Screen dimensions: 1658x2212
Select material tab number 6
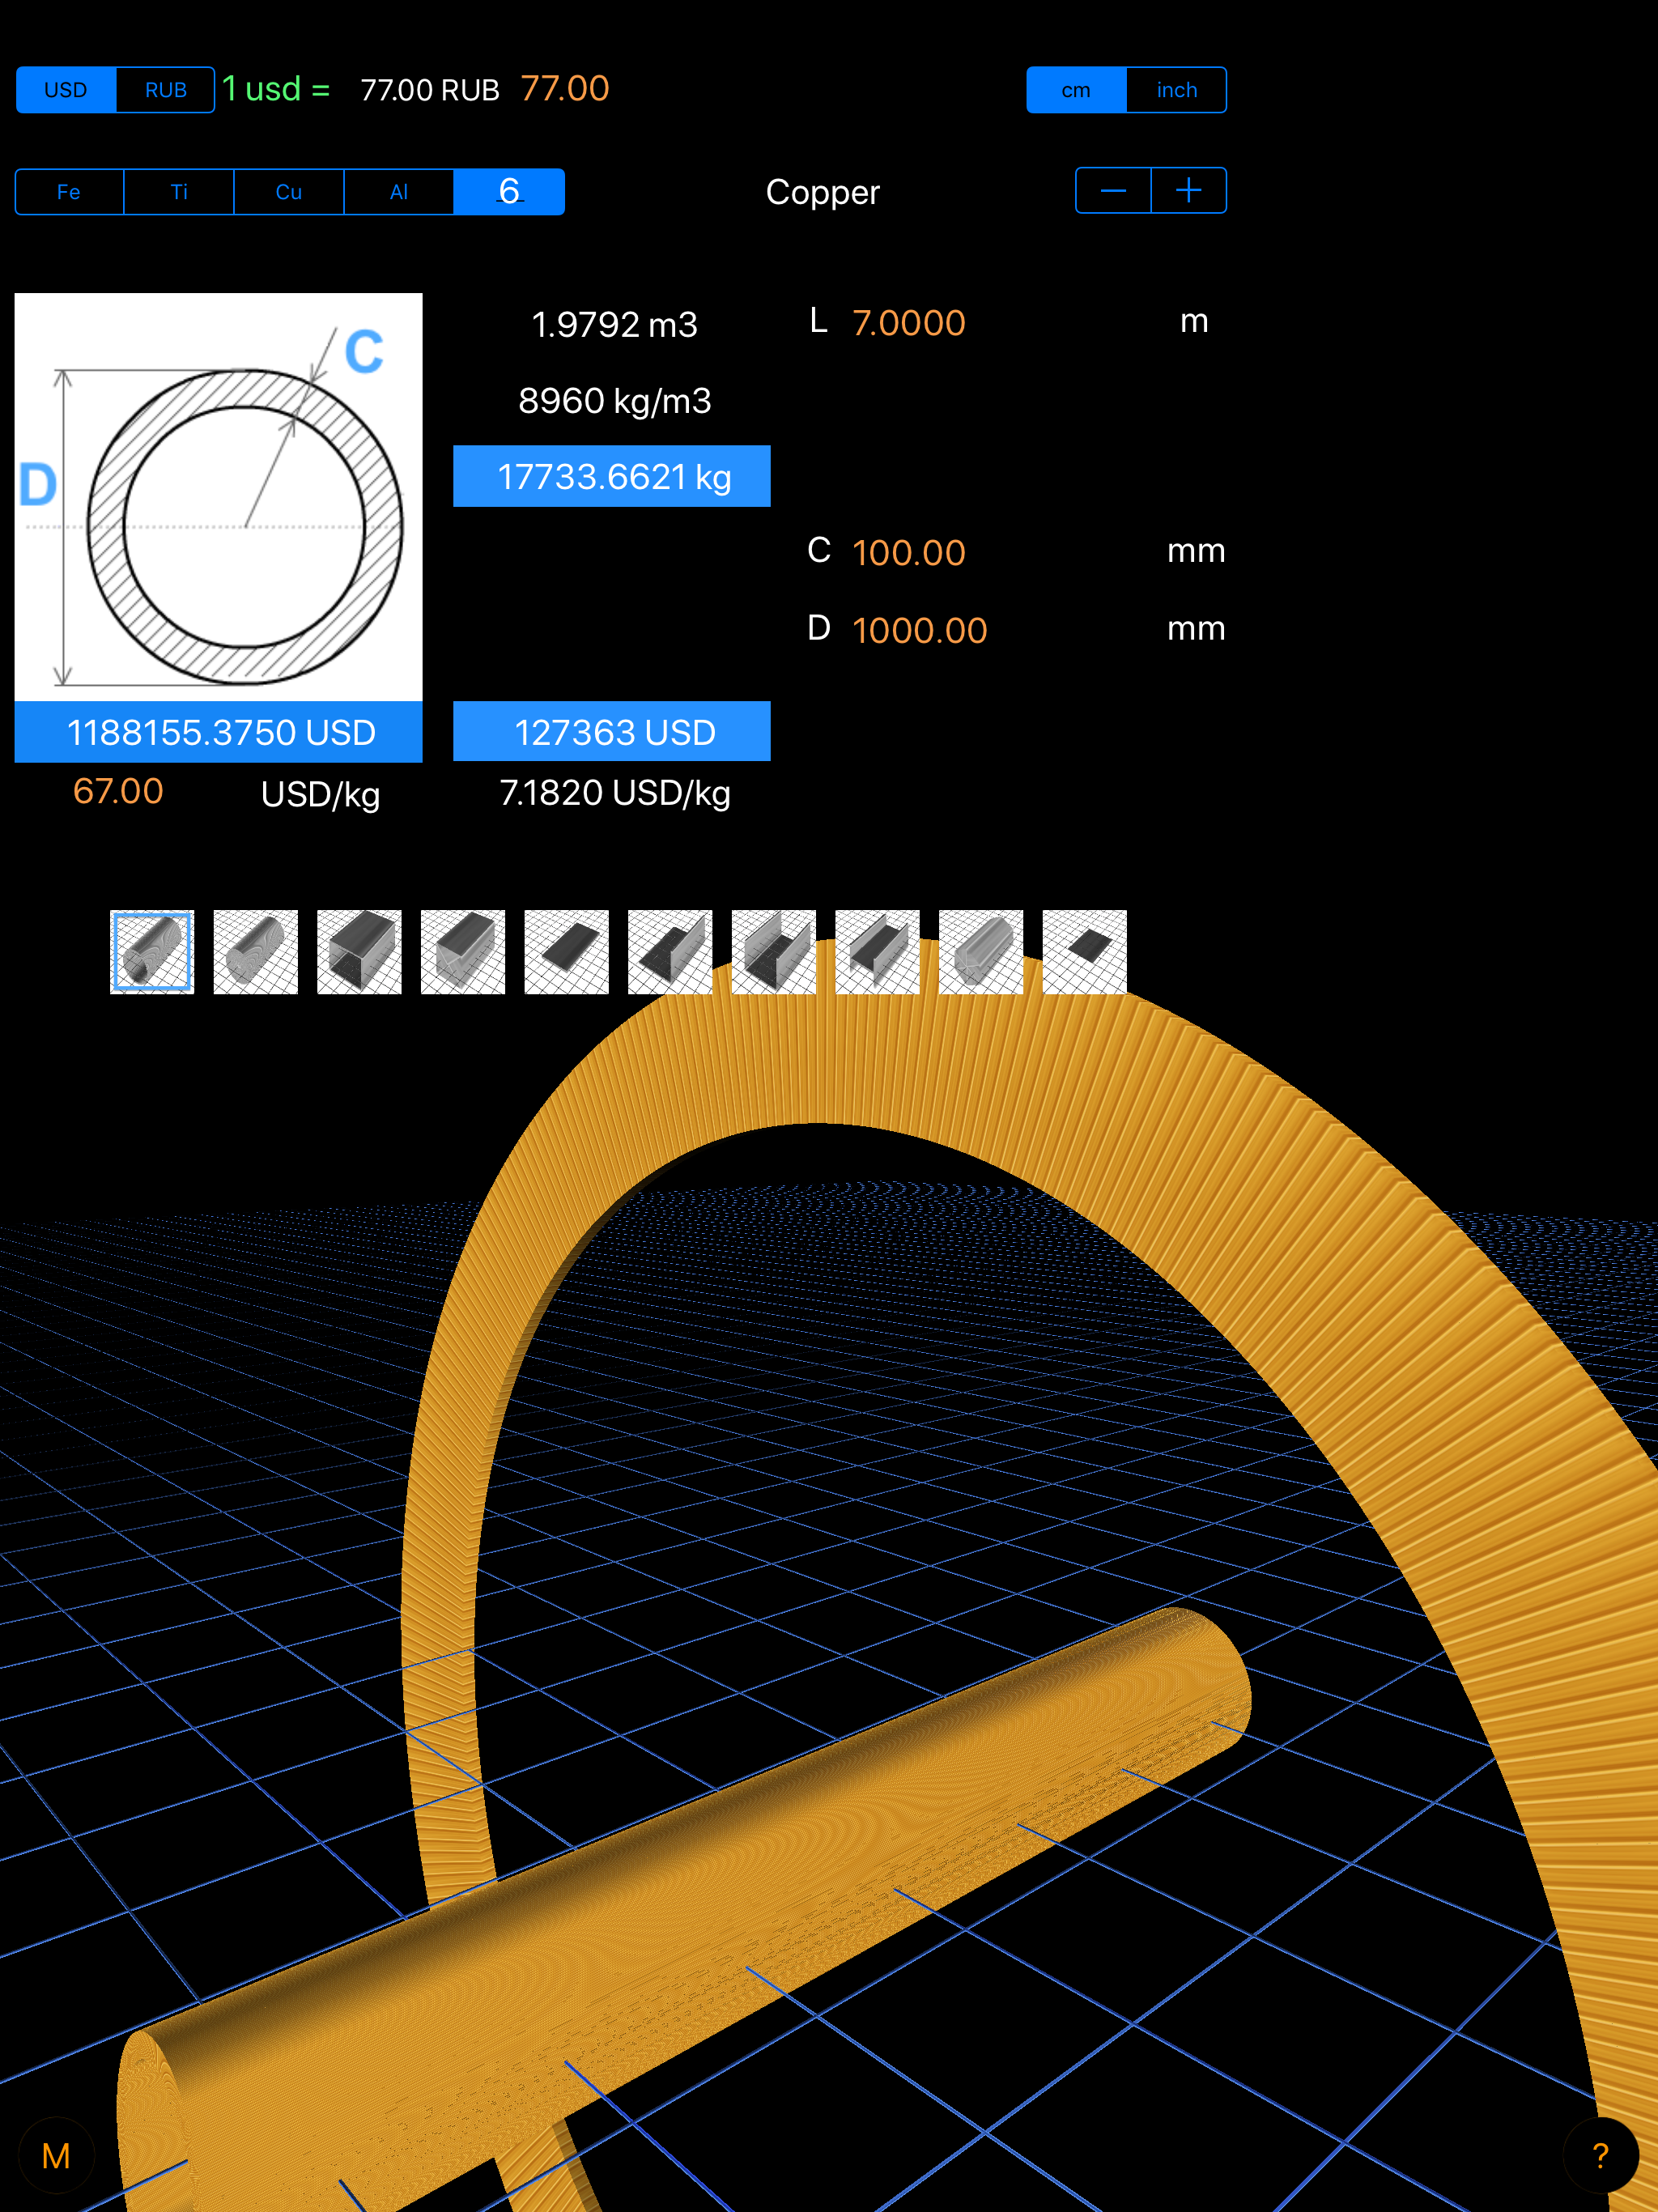[x=509, y=192]
